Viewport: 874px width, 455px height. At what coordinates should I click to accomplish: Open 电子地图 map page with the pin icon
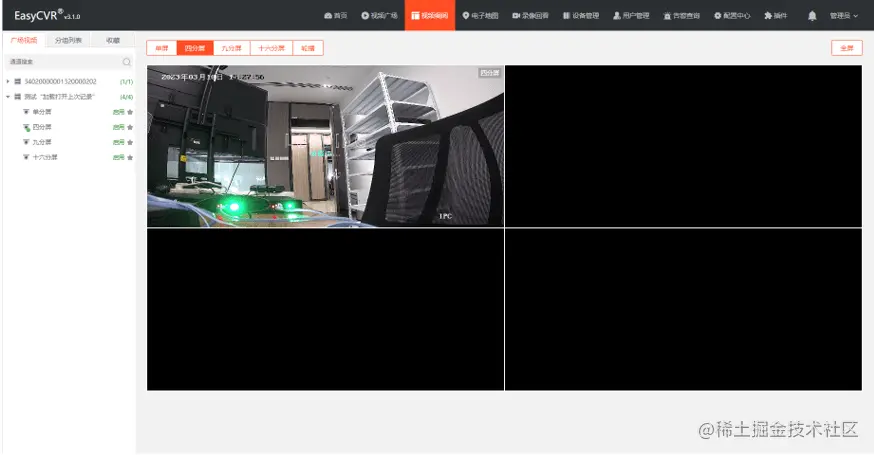tap(480, 16)
